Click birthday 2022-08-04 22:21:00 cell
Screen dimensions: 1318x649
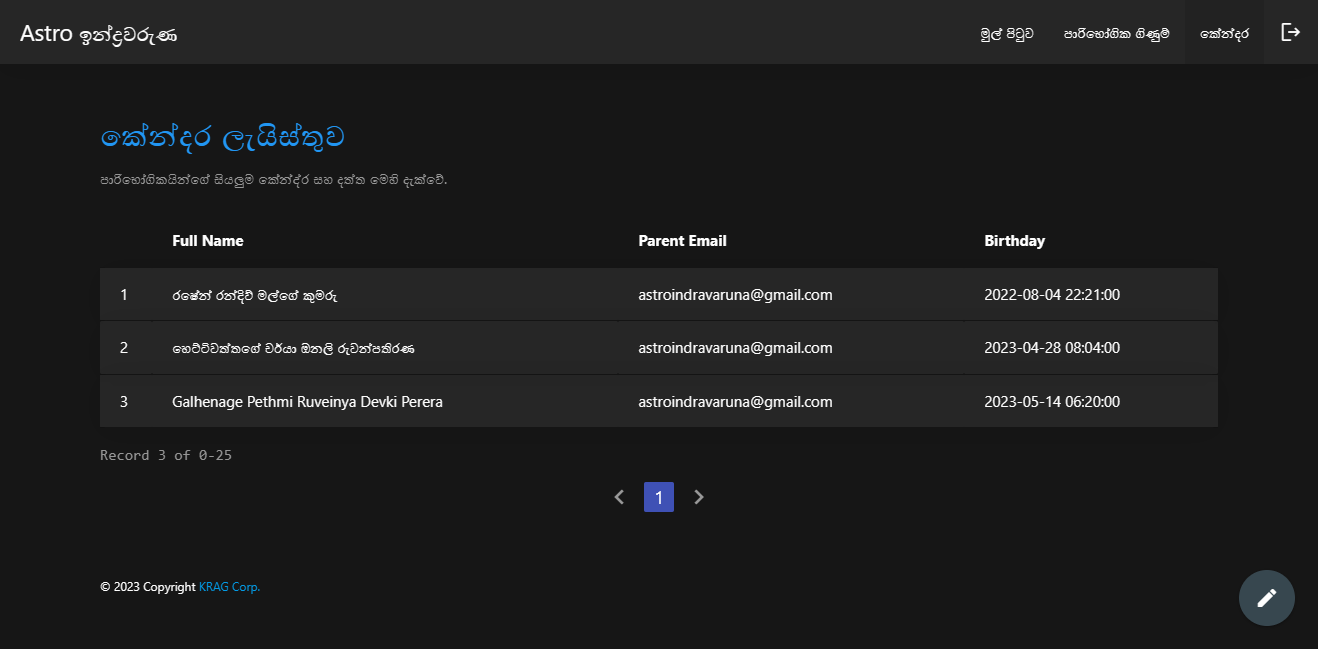1052,295
